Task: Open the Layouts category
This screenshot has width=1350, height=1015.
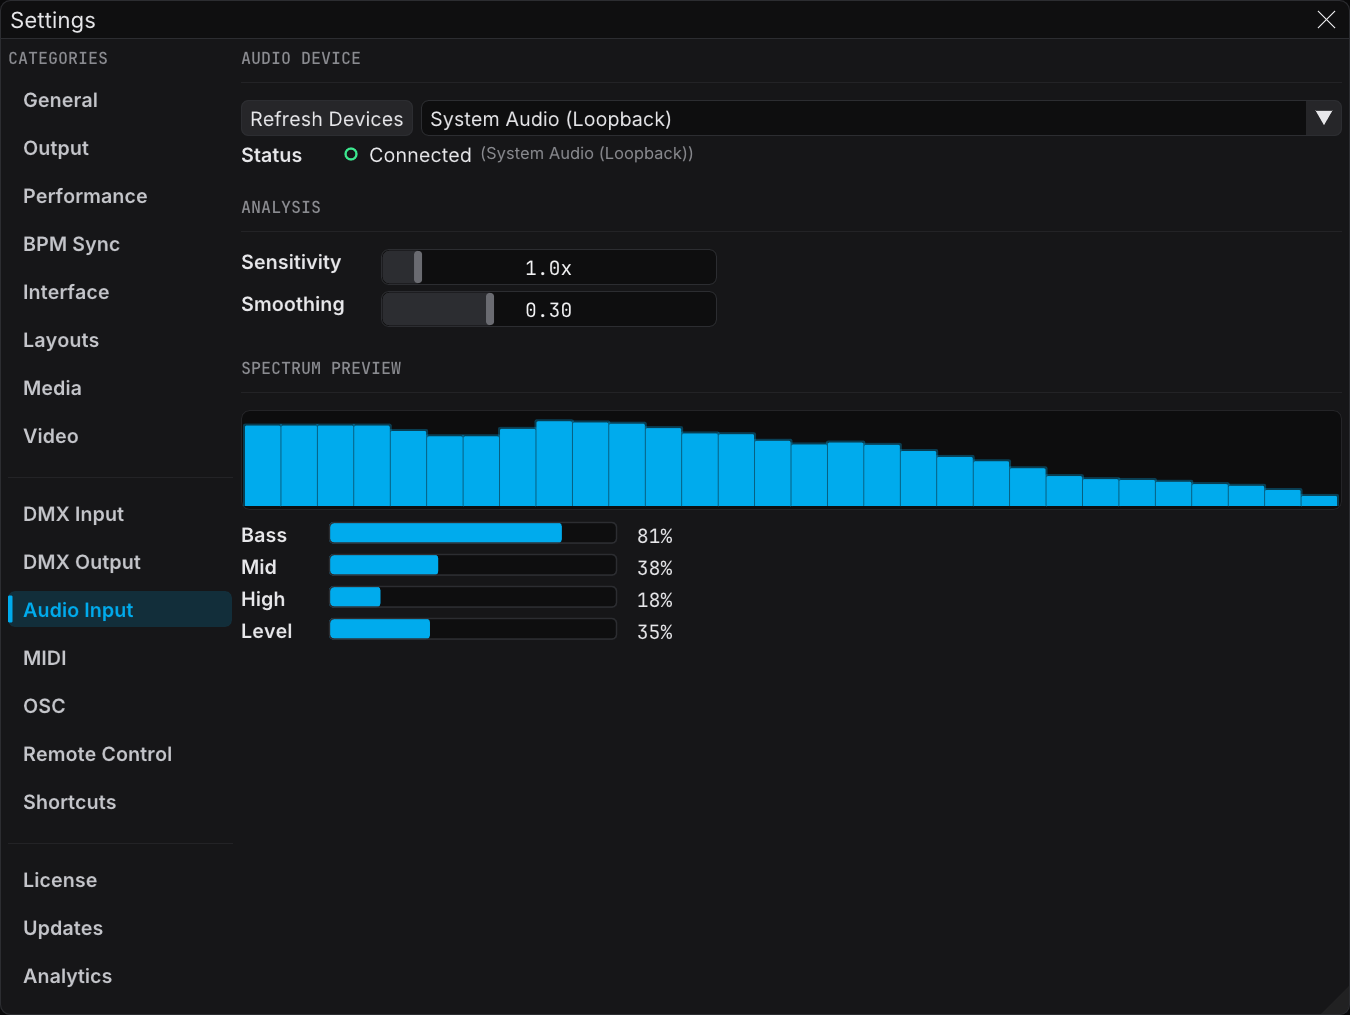Action: pyautogui.click(x=120, y=340)
